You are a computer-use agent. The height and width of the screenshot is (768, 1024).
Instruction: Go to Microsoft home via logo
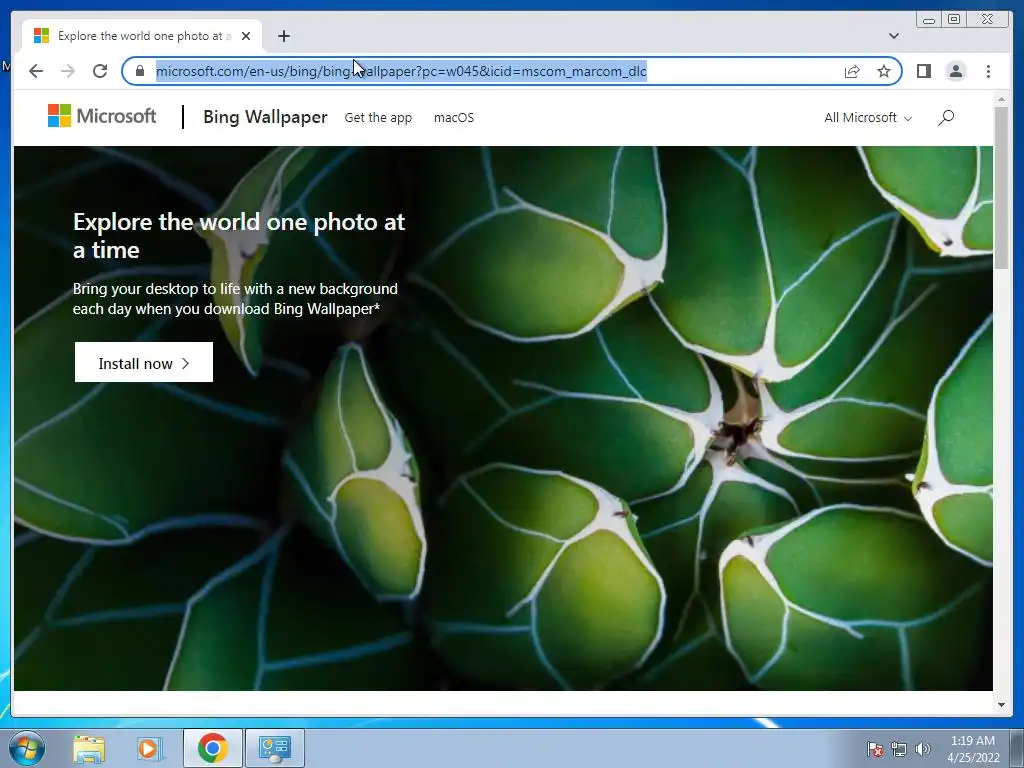pos(102,116)
